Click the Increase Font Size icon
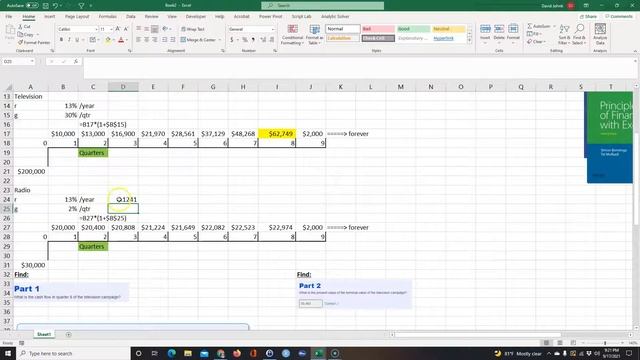The width and height of the screenshot is (640, 360). pos(118,29)
